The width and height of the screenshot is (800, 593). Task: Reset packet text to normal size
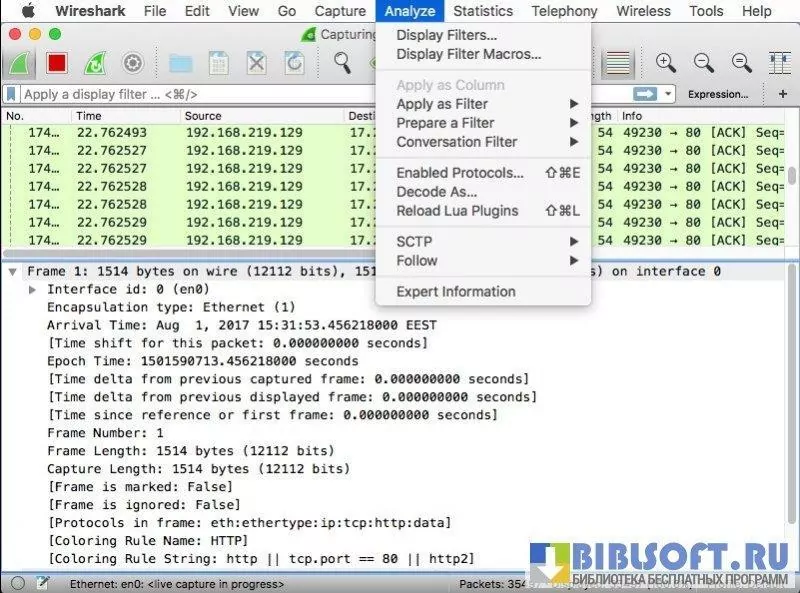[x=742, y=64]
